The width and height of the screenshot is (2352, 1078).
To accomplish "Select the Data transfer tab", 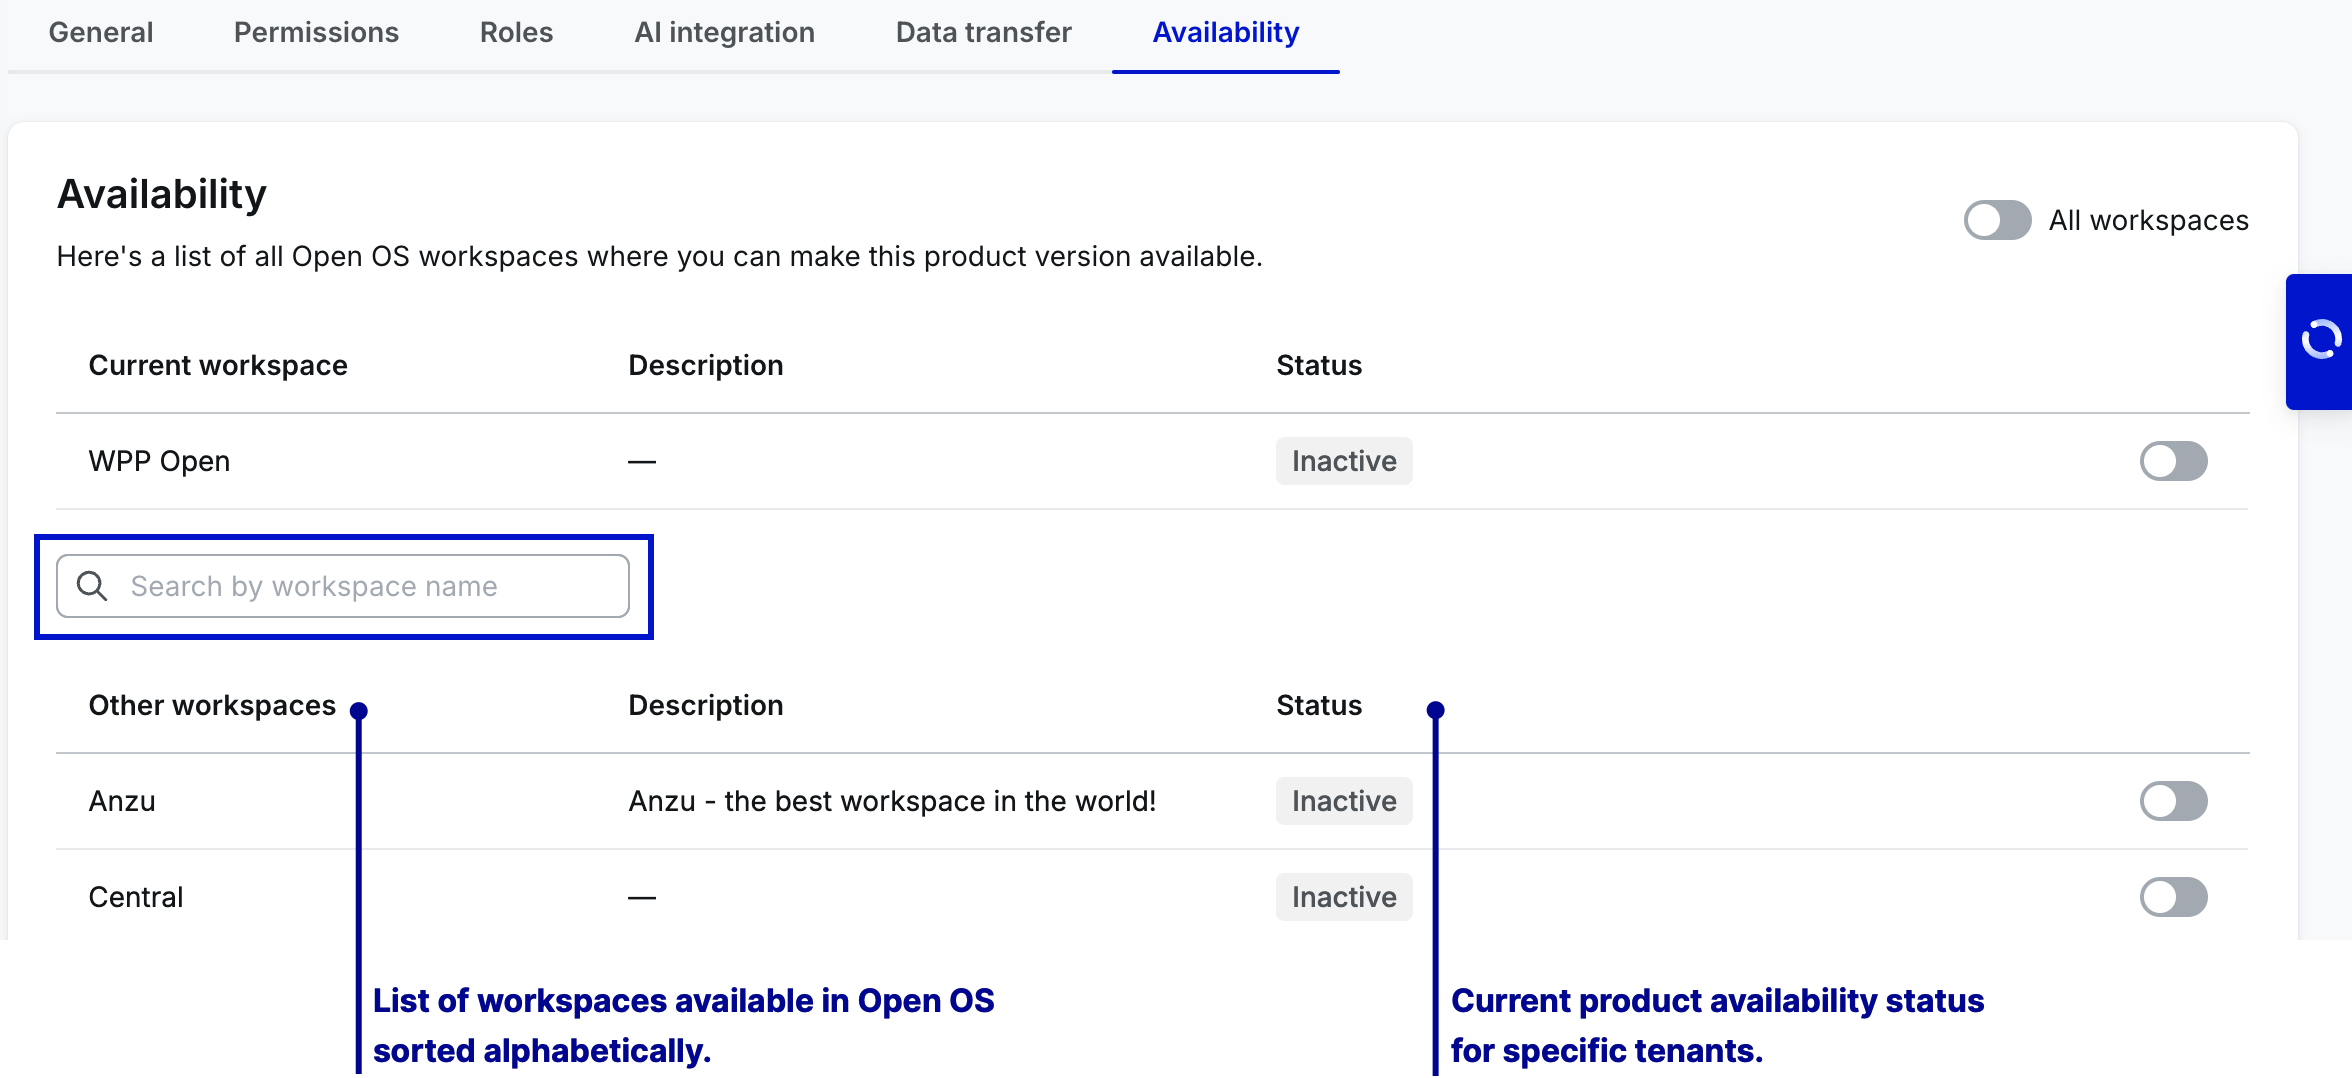I will [983, 33].
